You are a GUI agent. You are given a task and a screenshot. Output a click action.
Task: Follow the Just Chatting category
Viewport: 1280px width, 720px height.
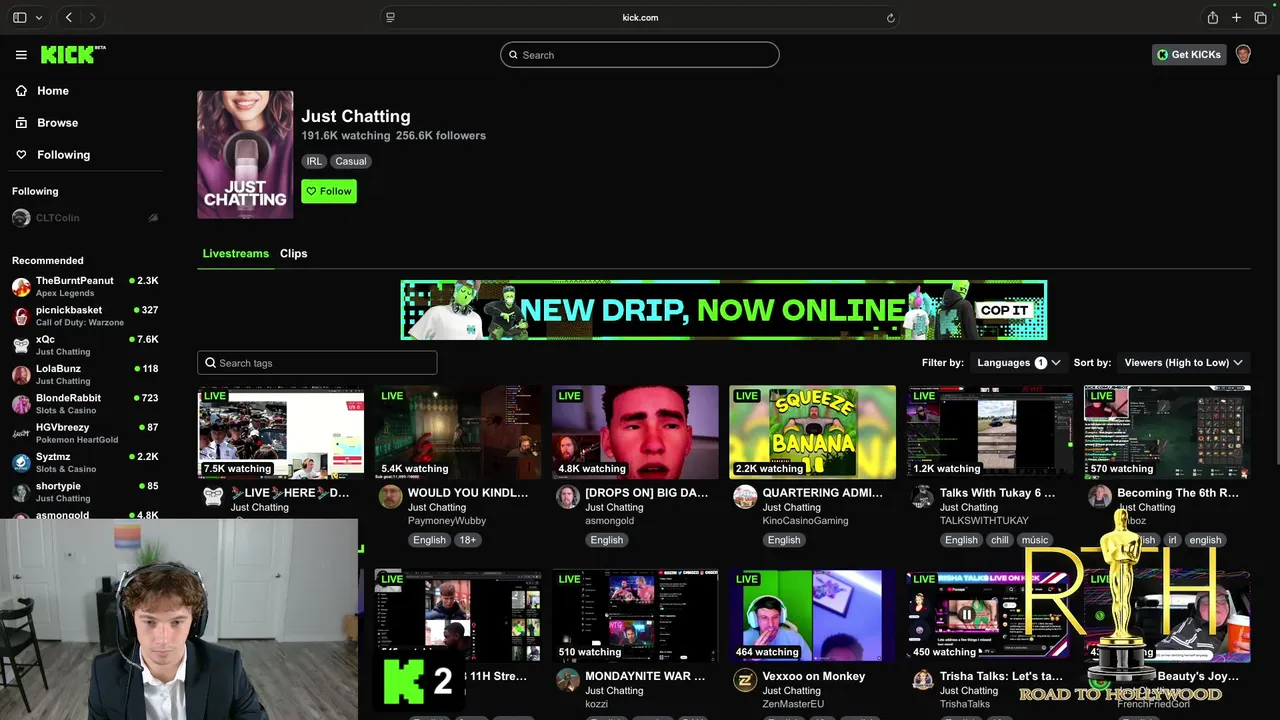tap(329, 191)
